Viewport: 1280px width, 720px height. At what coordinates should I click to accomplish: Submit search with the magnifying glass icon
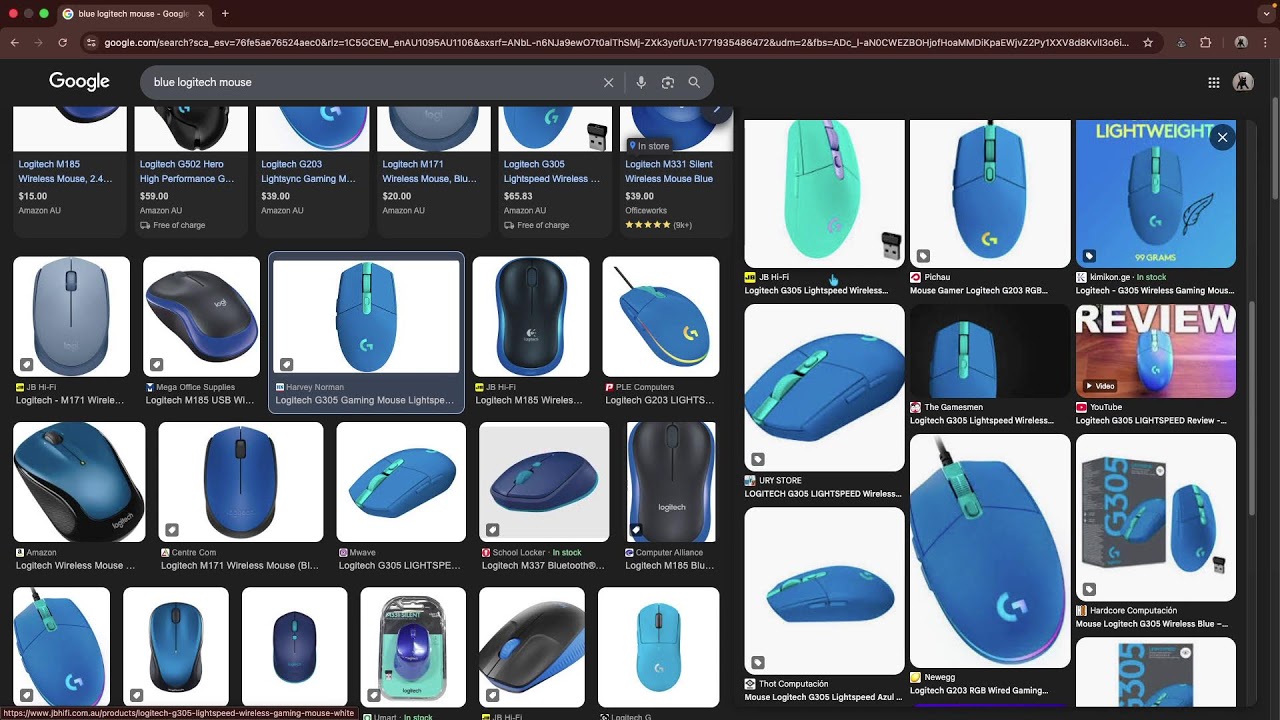(694, 82)
